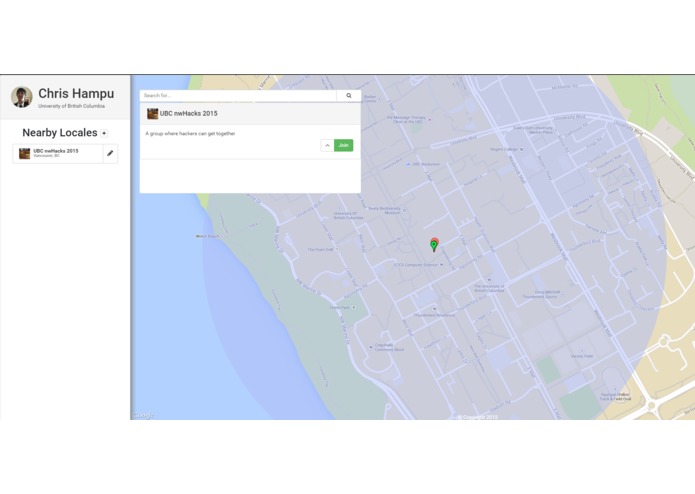Select UBC nwHacks 2015 in Nearby Locales
Screen dimensions: 695x494
[x=58, y=153]
